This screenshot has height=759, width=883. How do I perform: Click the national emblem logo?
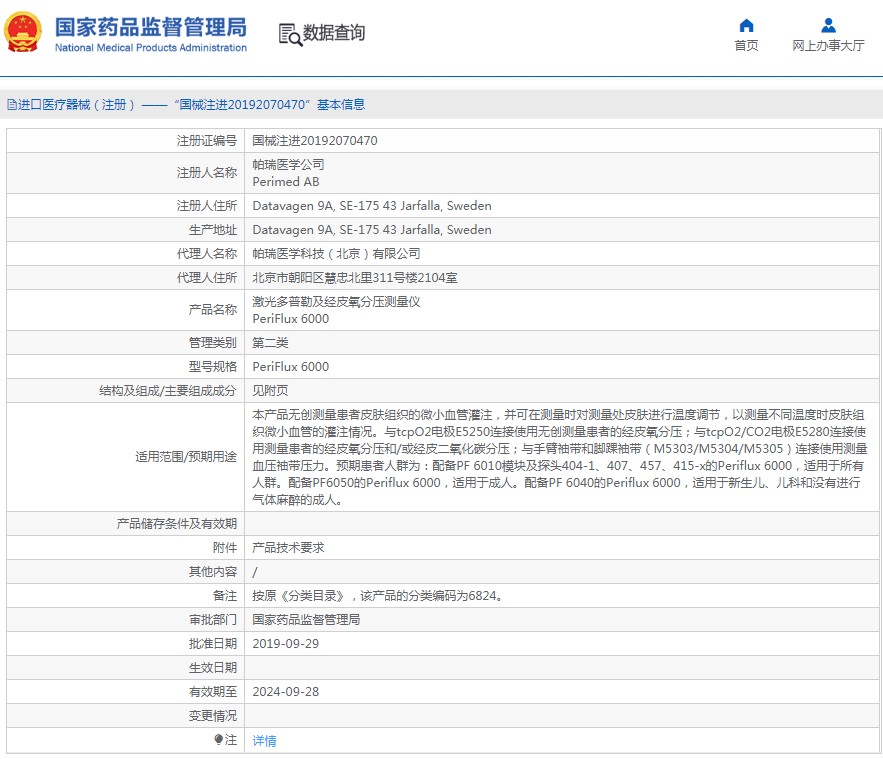tap(23, 33)
